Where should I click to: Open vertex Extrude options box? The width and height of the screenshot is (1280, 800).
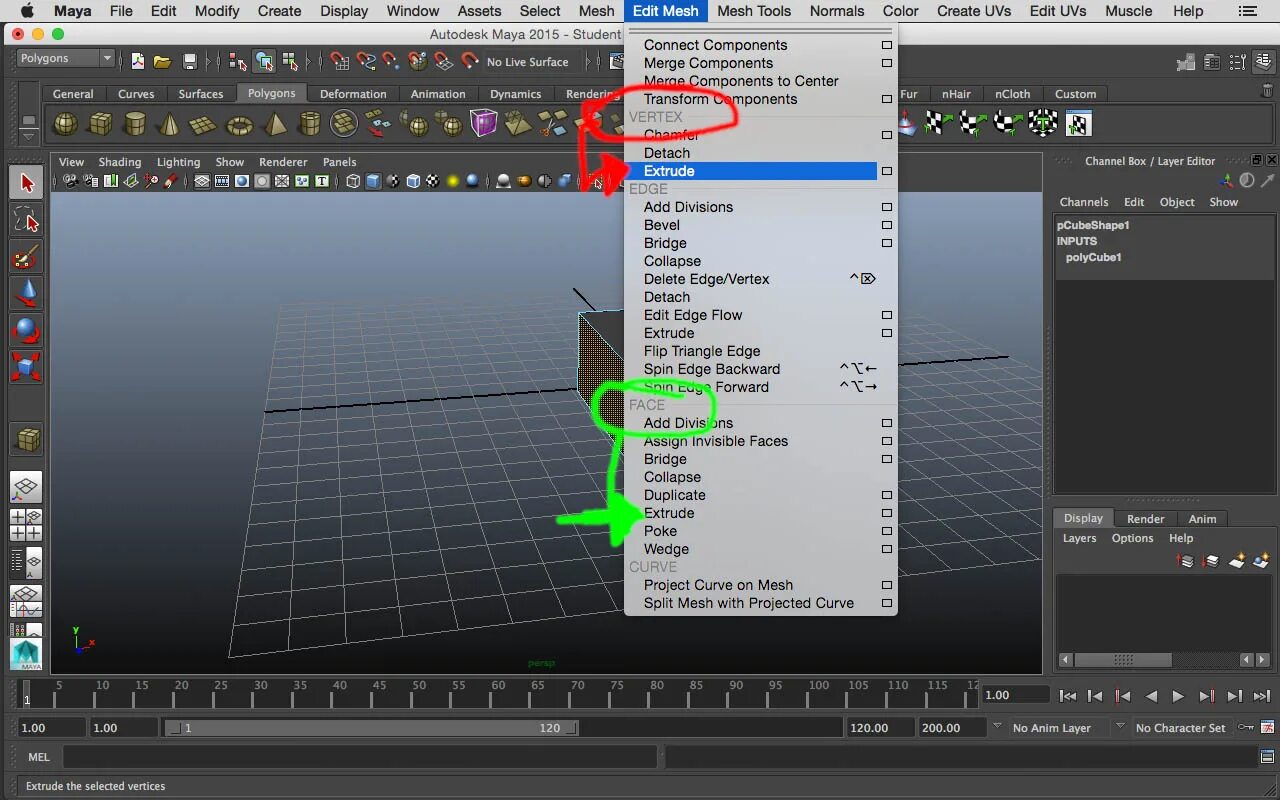coord(886,171)
